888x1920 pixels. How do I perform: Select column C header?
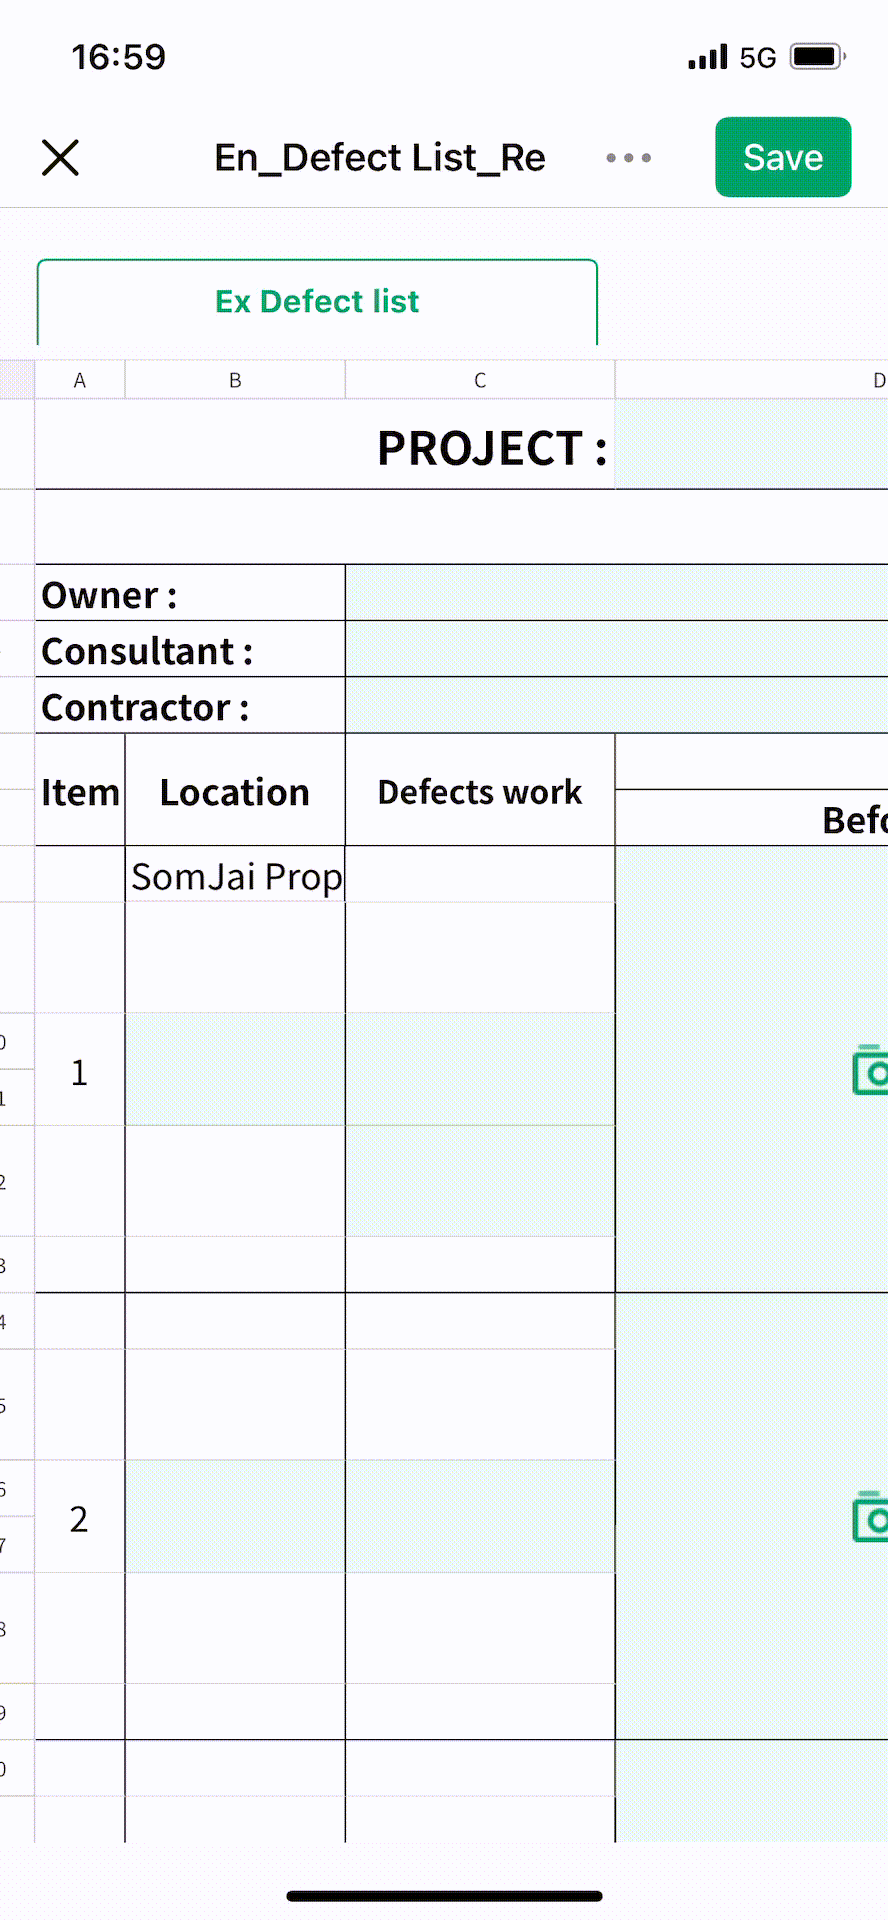pos(480,380)
